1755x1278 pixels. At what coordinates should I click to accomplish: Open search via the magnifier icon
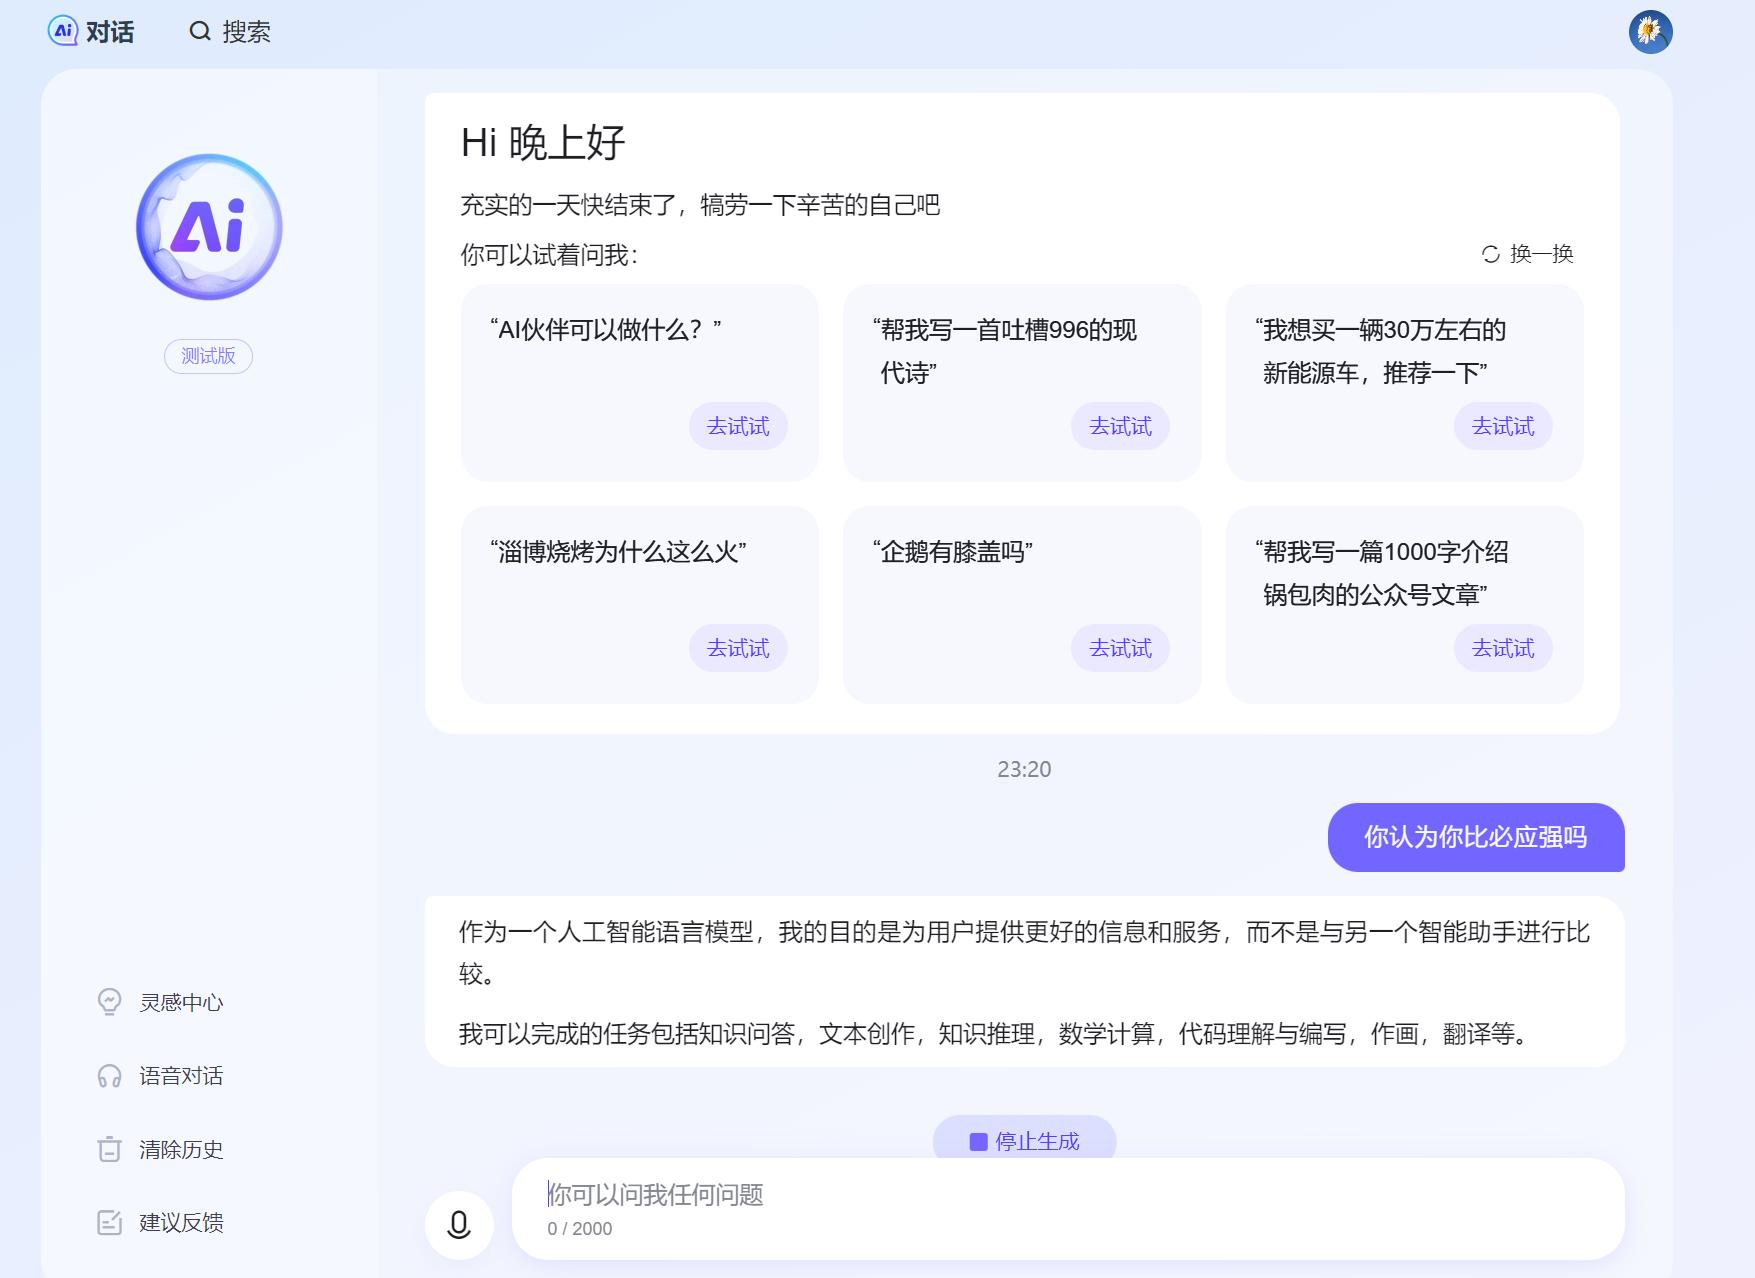tap(199, 31)
